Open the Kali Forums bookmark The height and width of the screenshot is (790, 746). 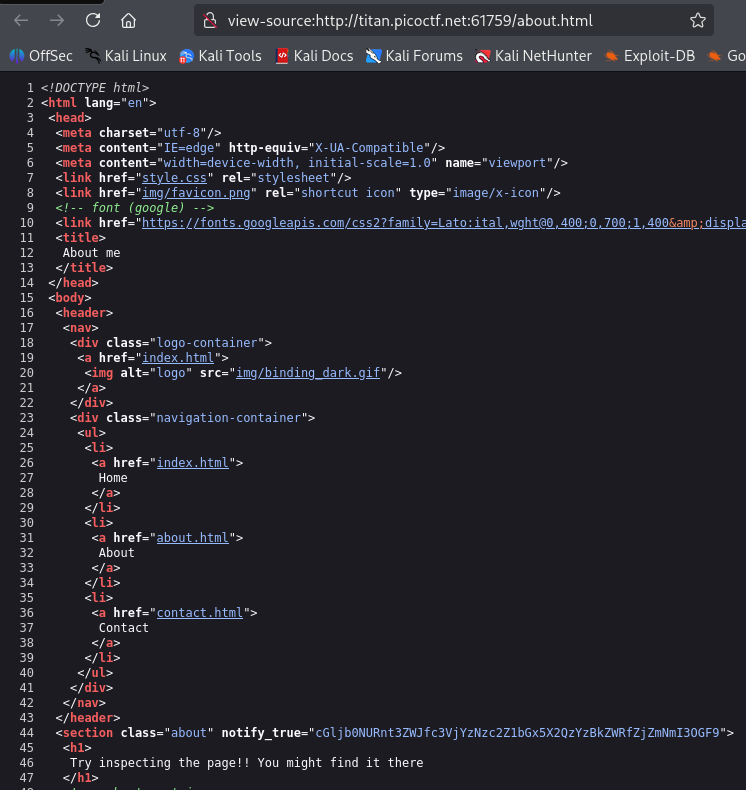pyautogui.click(x=414, y=56)
